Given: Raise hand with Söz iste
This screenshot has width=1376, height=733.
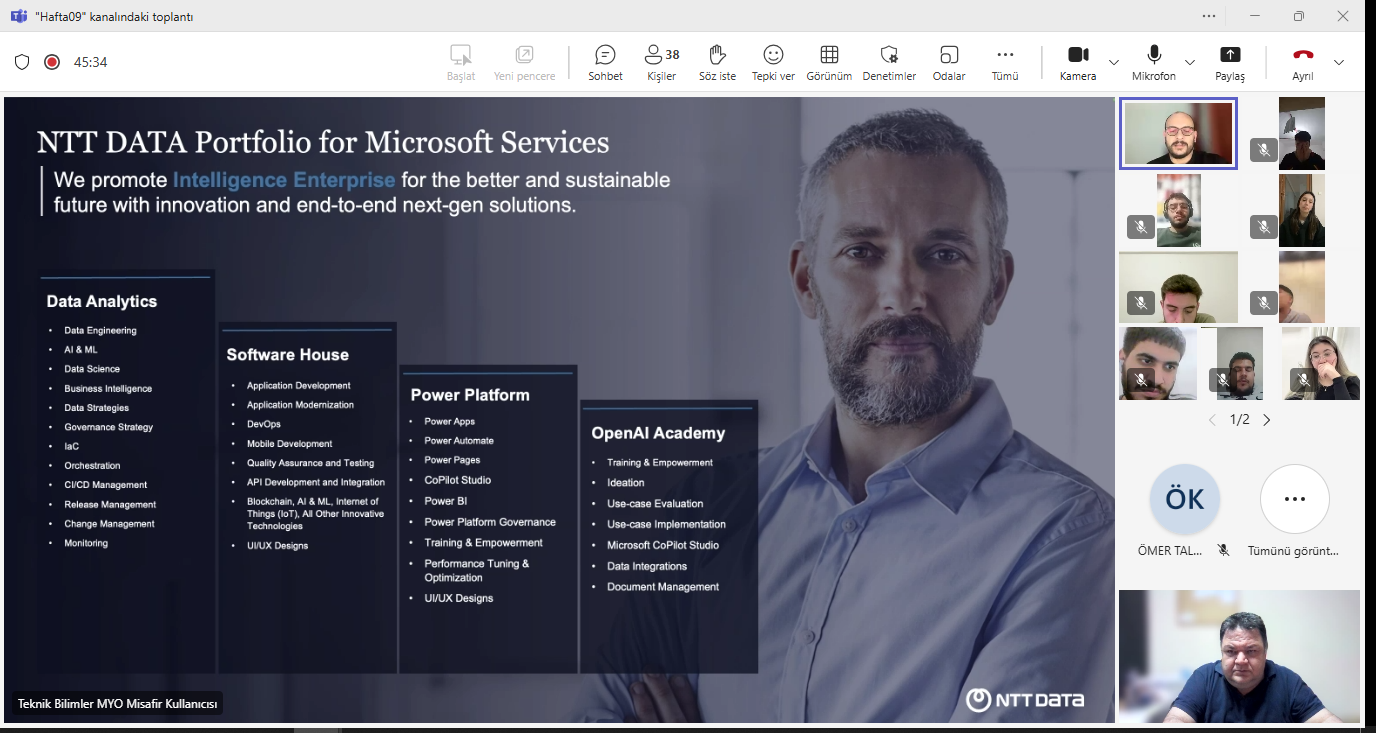Looking at the screenshot, I should coord(716,62).
